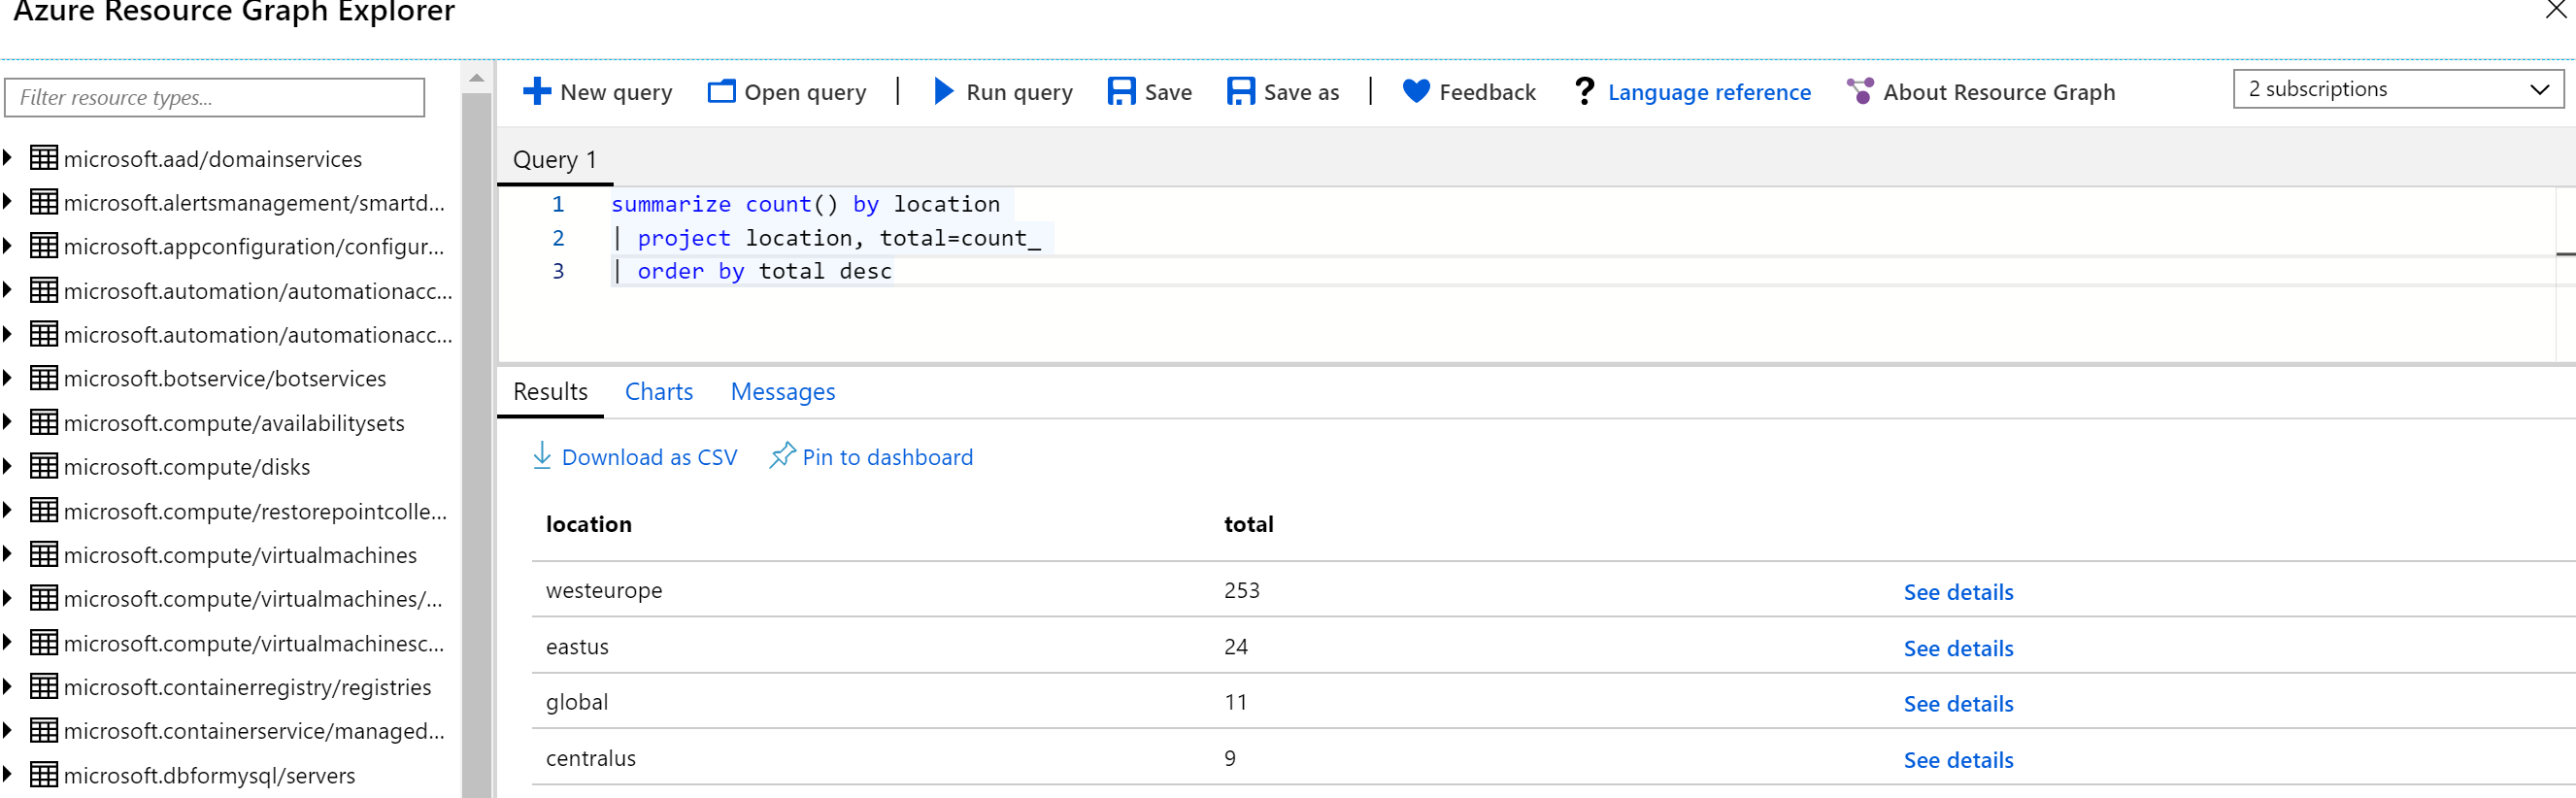The height and width of the screenshot is (798, 2576).
Task: See details for westeurope row
Action: (x=1958, y=592)
